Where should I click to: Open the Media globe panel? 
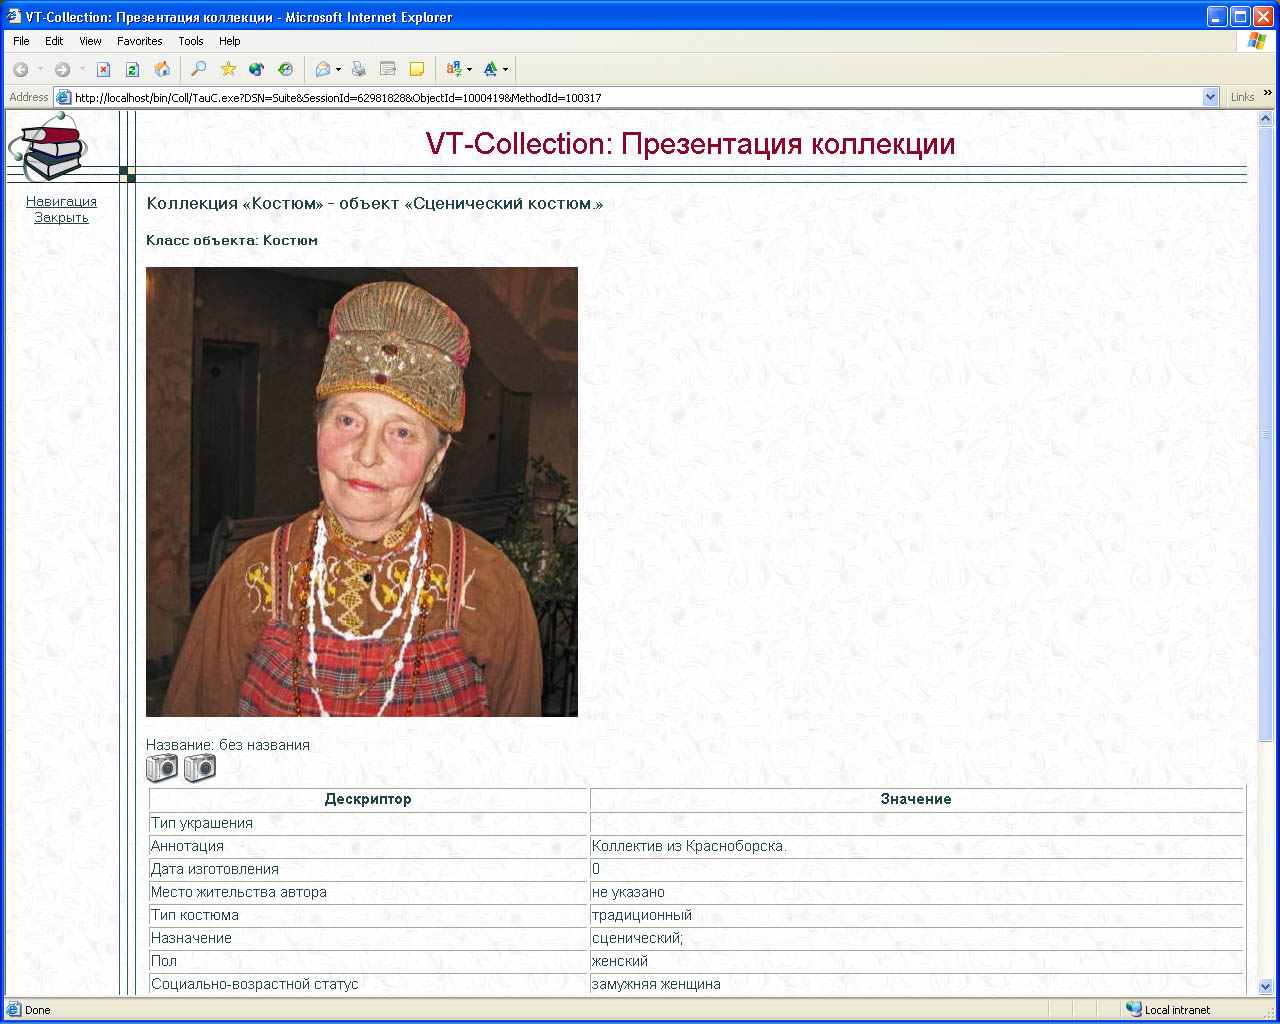point(257,69)
